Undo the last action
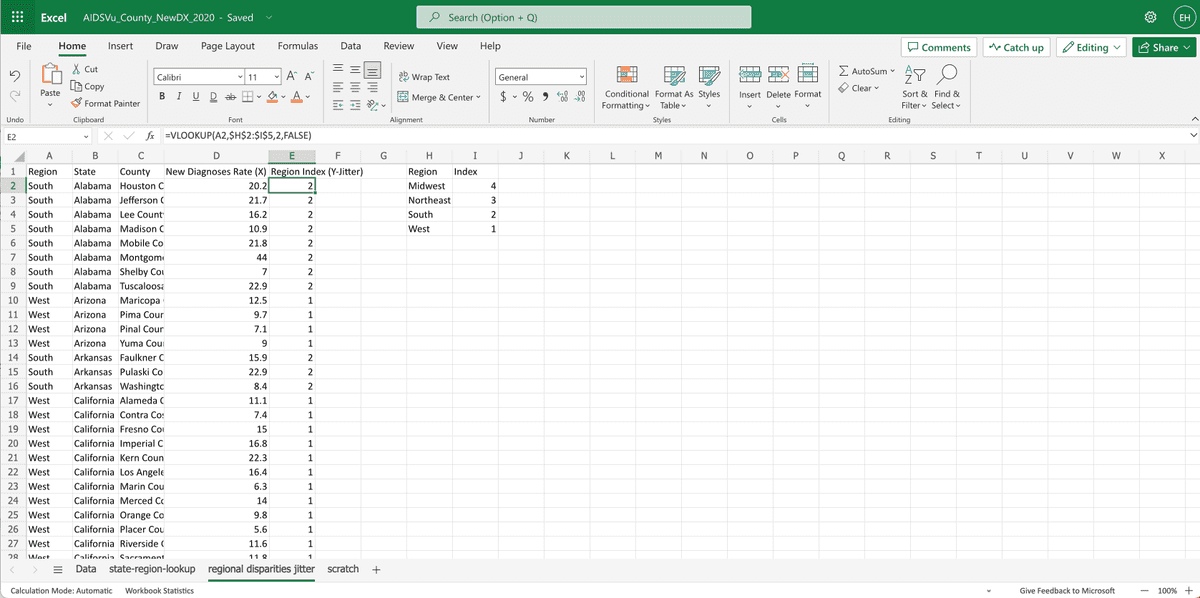1200x598 pixels. [x=14, y=72]
